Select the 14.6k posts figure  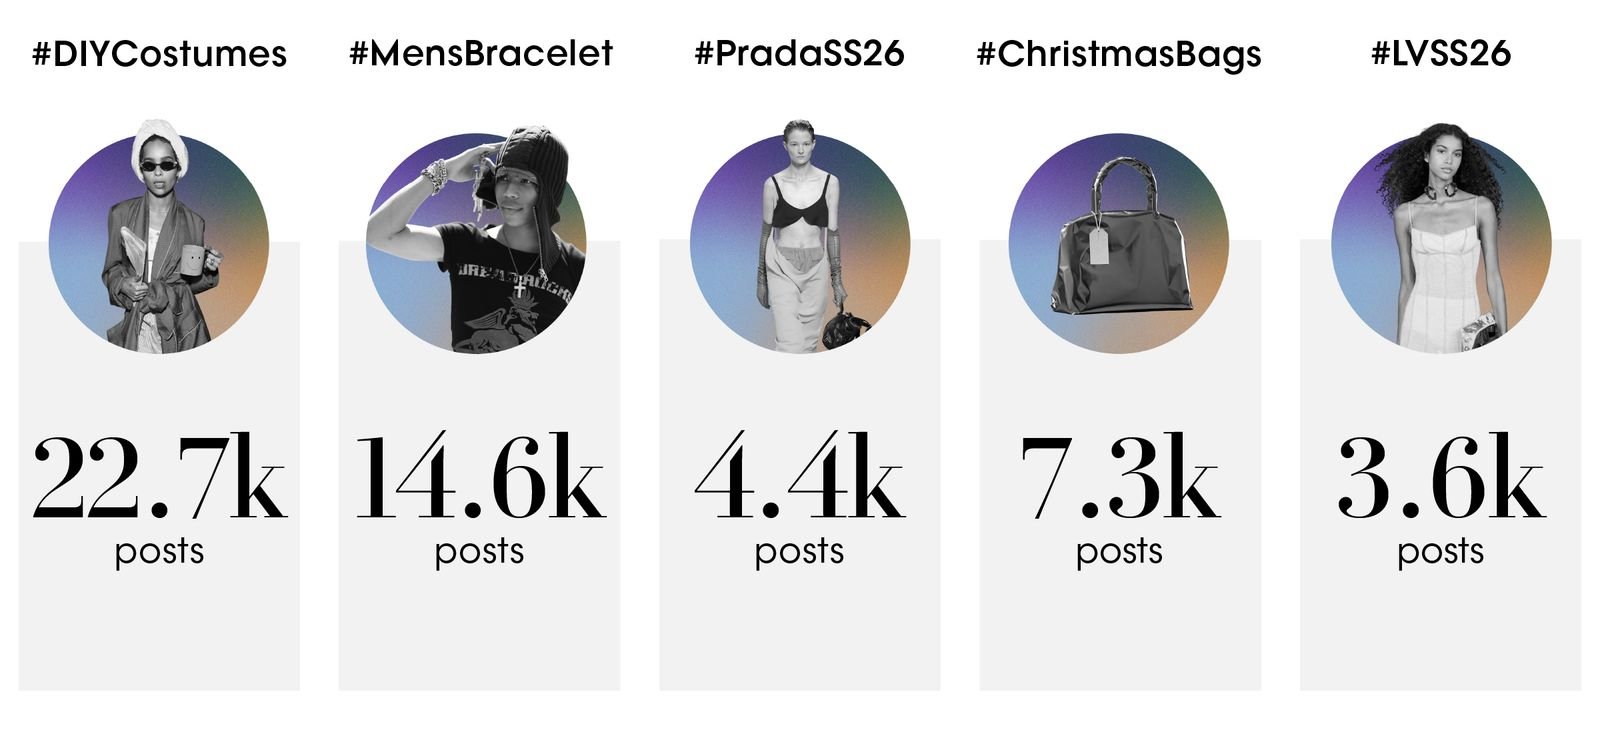click(480, 478)
